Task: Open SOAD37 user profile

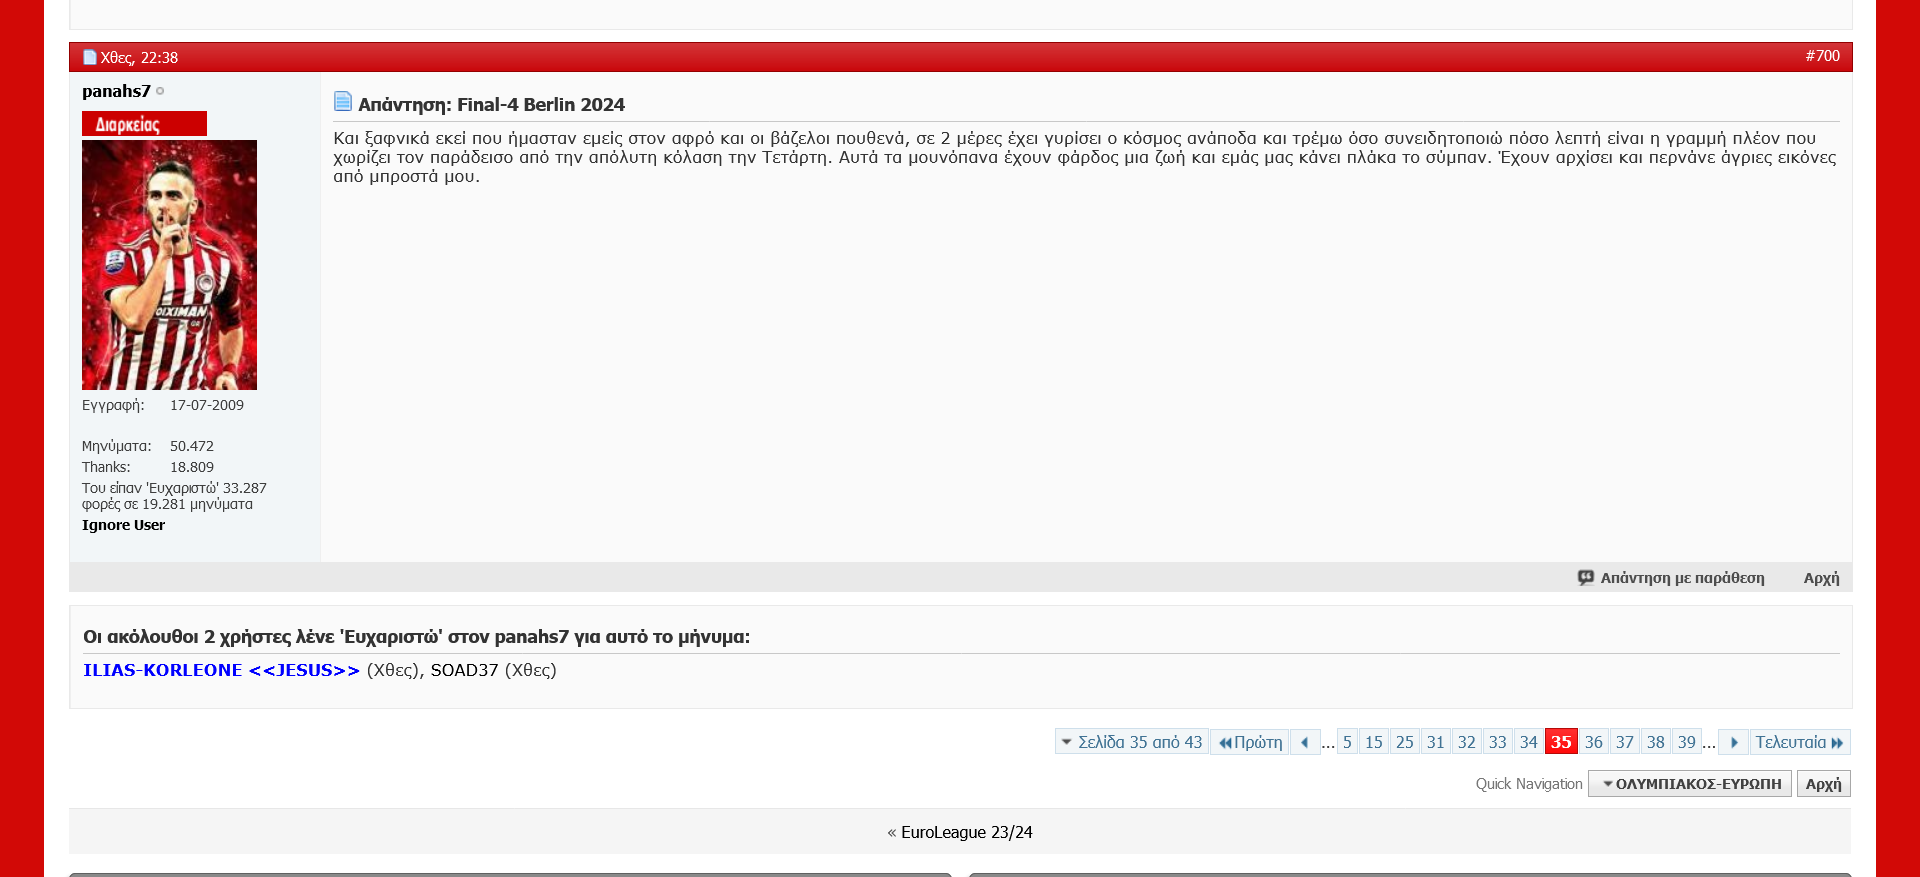Action: click(x=464, y=670)
